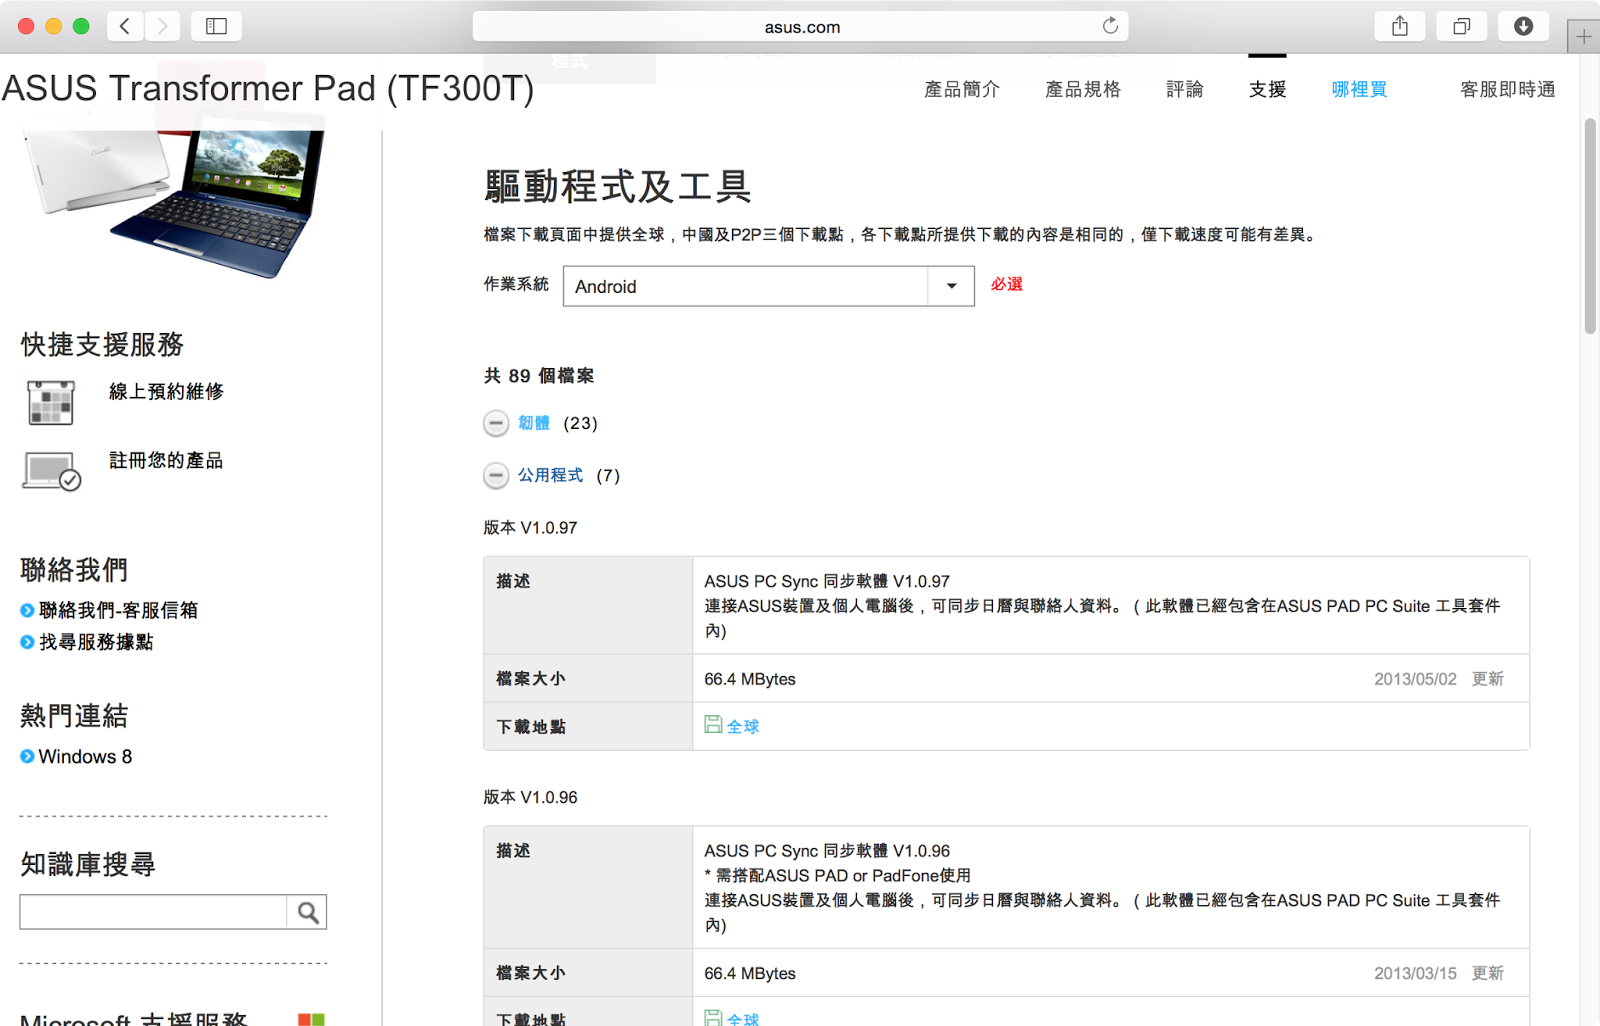
Task: Click the 知識庫搜尋 search field
Action: click(153, 912)
